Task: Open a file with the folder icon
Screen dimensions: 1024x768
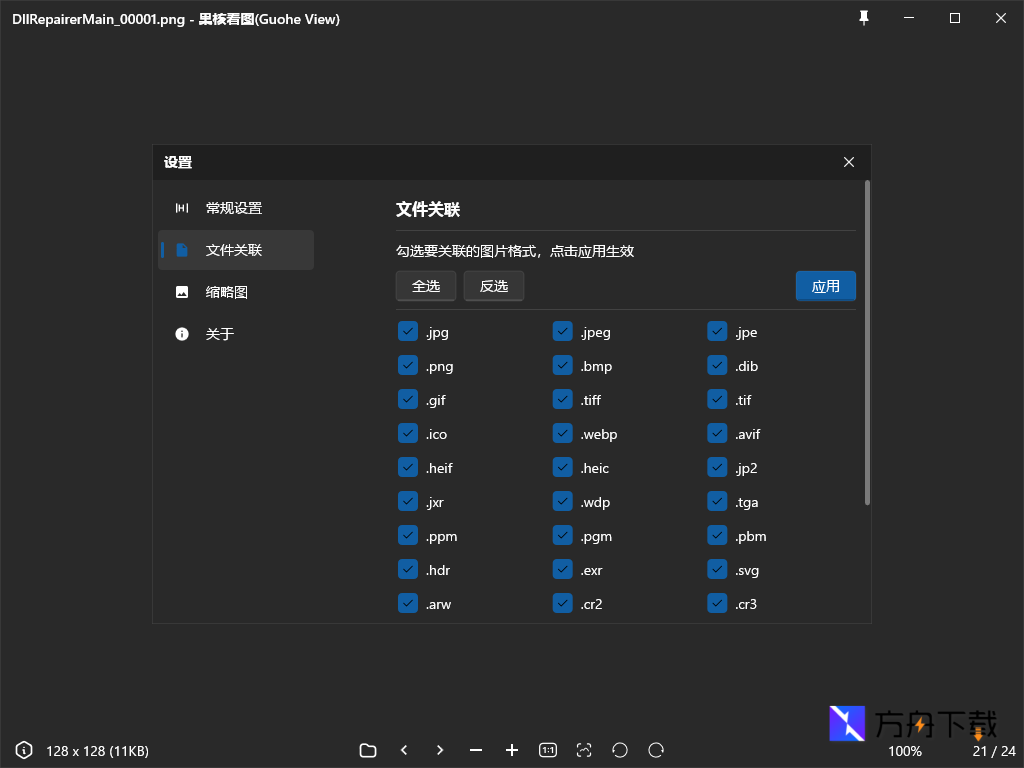Action: click(368, 750)
